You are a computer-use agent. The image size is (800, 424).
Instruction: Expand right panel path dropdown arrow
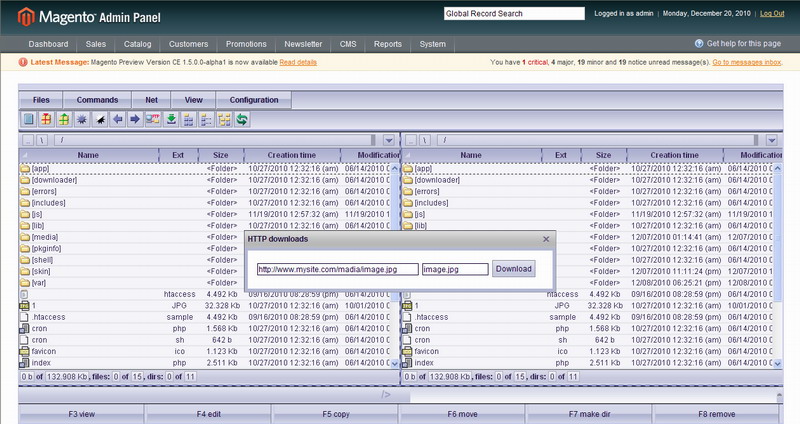(771, 140)
